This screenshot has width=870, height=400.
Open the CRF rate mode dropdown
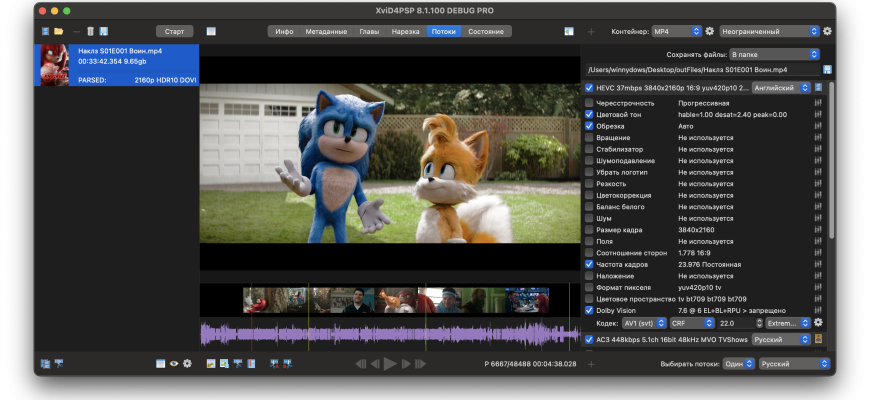(692, 322)
